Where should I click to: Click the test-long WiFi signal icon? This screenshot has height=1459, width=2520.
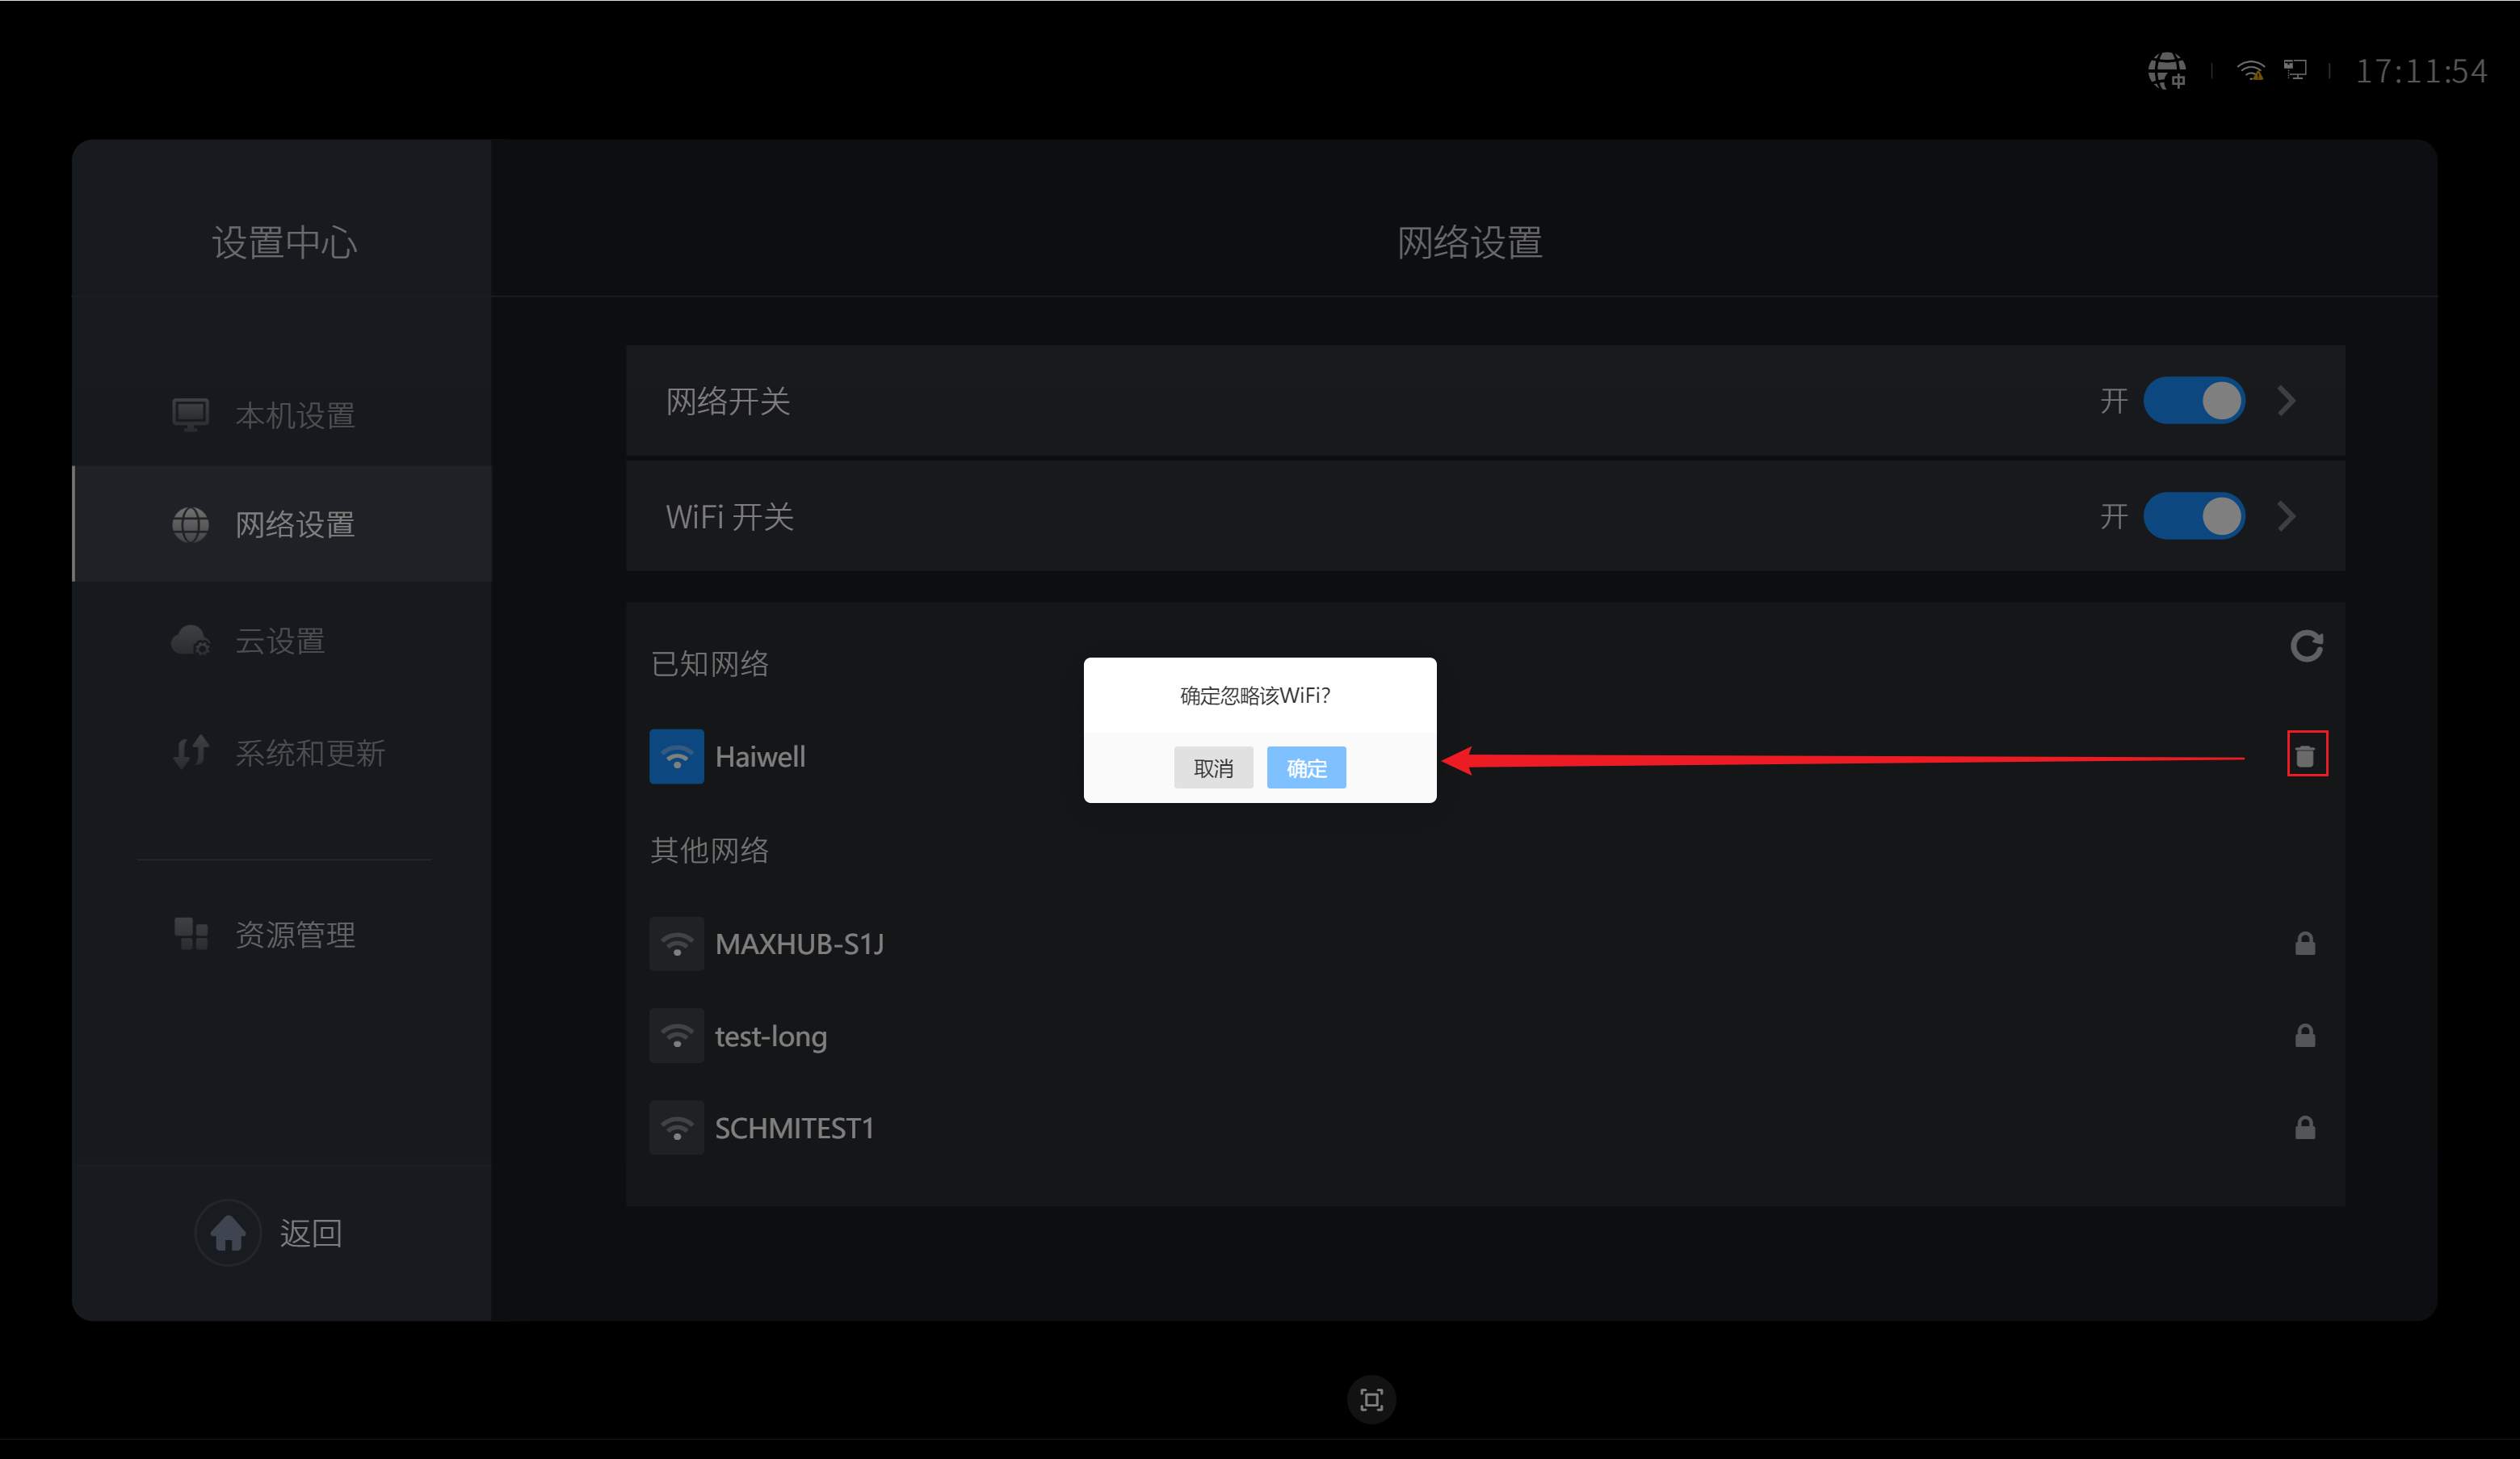tap(677, 1035)
